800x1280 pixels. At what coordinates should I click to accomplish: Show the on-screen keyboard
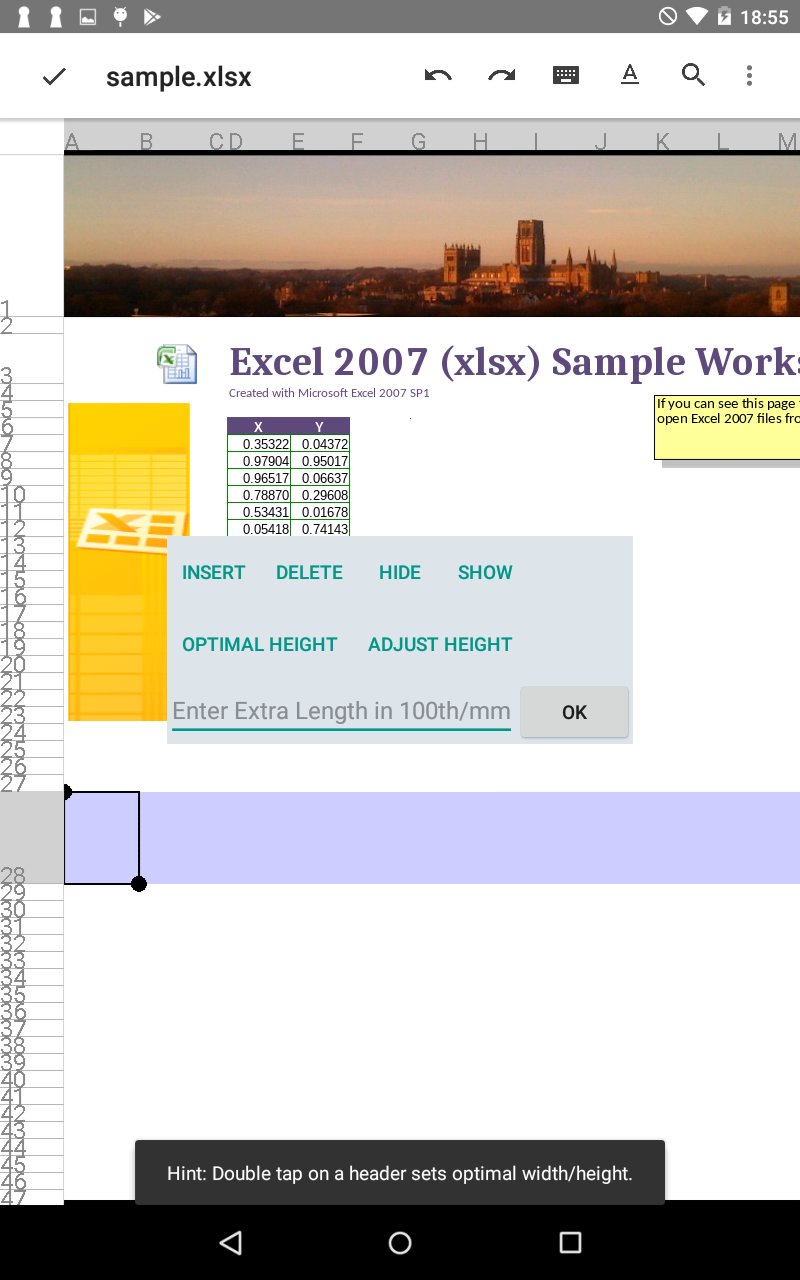pos(566,75)
